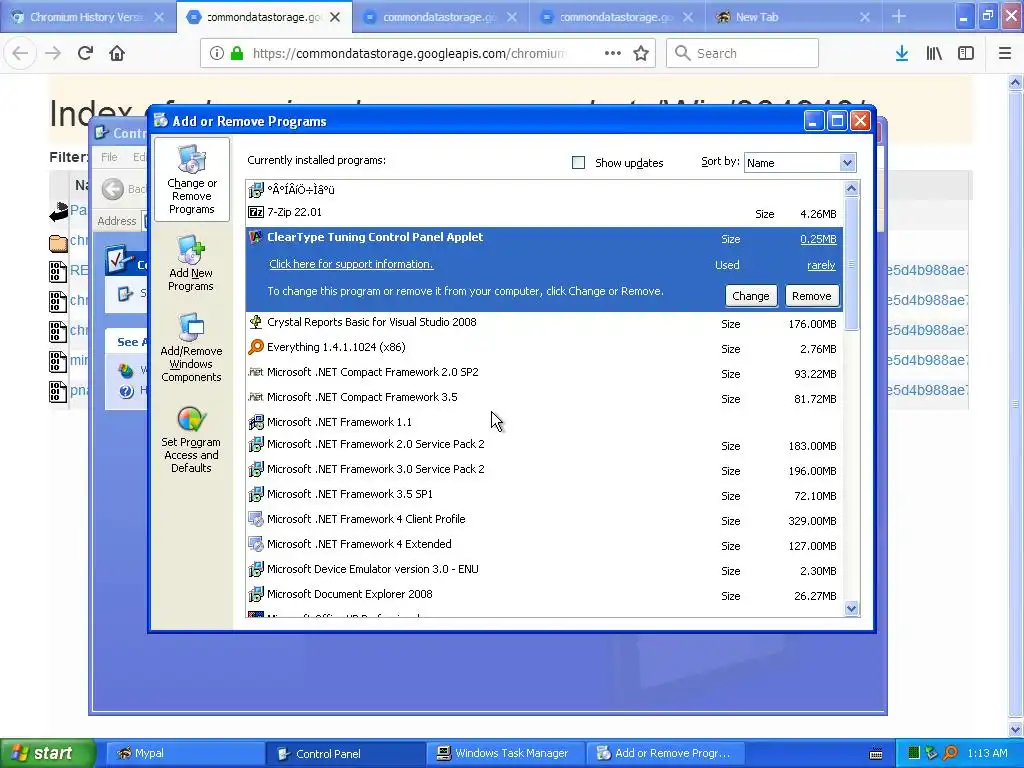Screen dimensions: 1024x768
Task: Open browser downloads arrow
Action: (902, 53)
